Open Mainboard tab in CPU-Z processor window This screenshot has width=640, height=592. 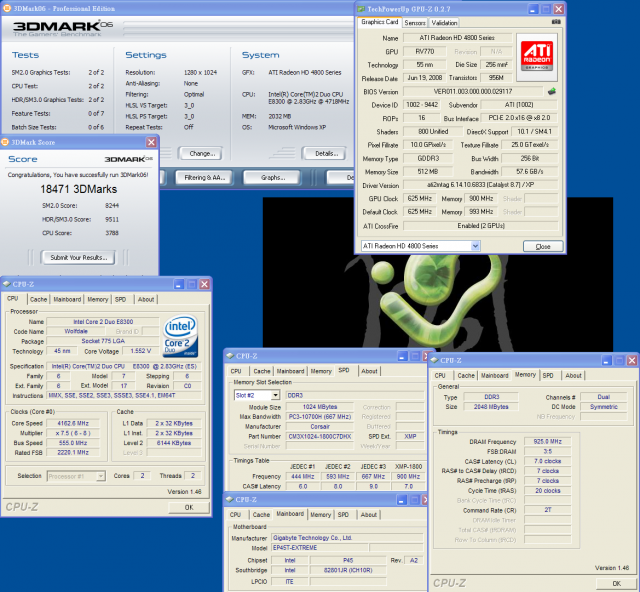click(x=67, y=299)
